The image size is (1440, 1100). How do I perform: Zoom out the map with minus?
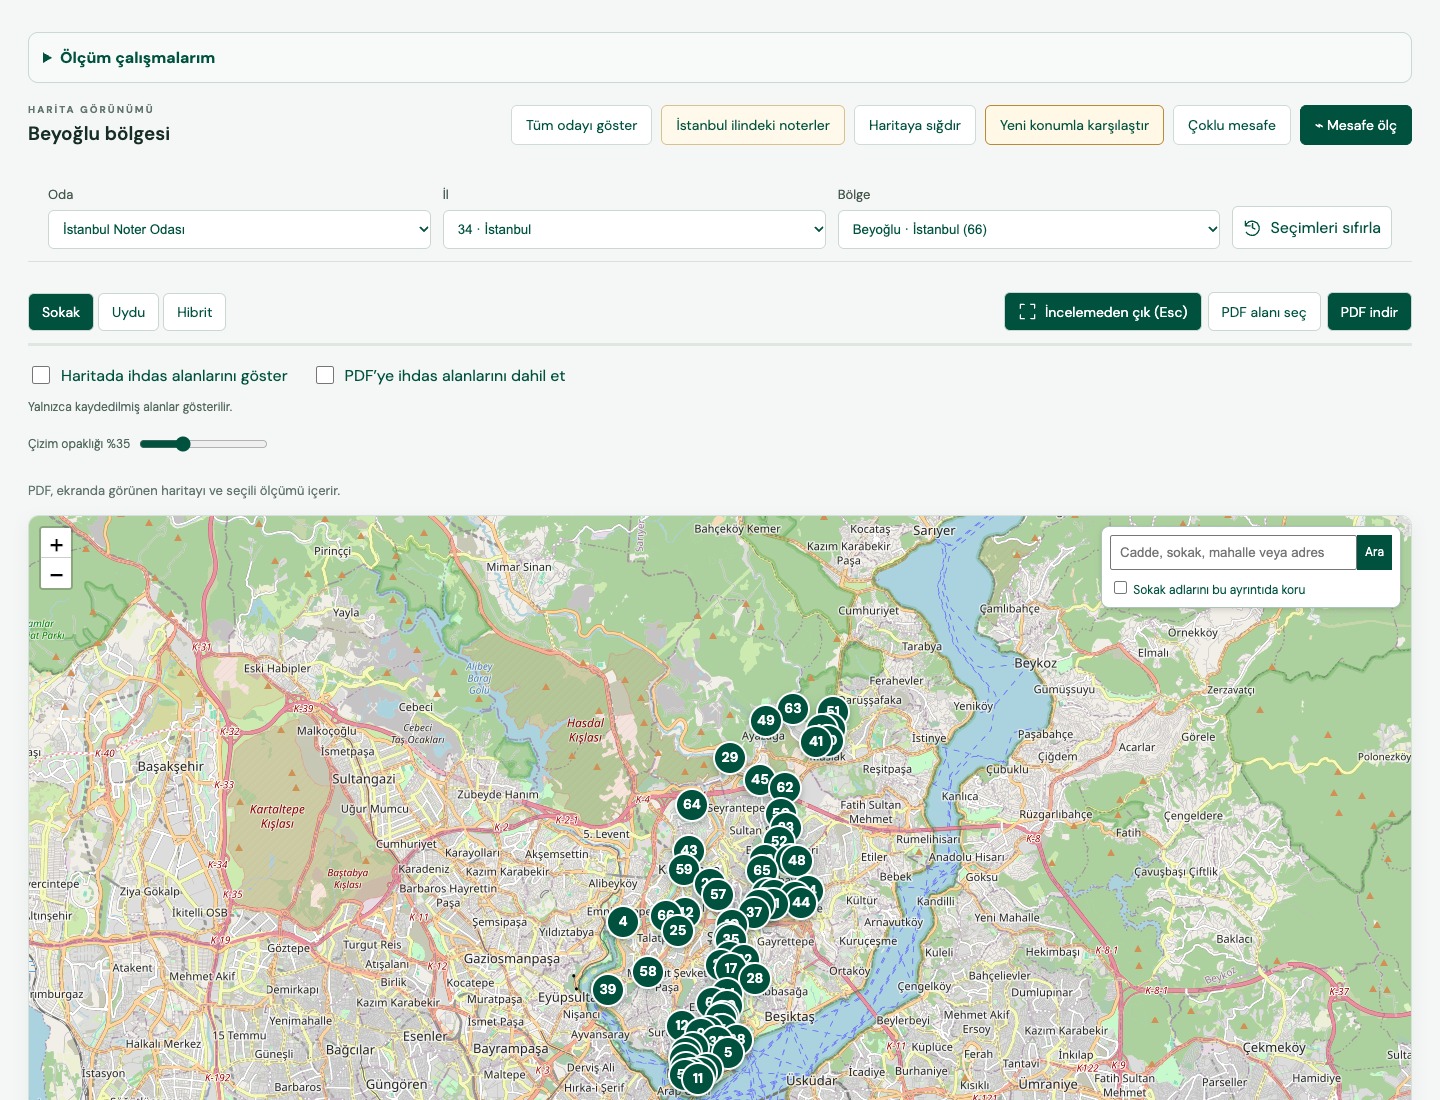tap(56, 575)
